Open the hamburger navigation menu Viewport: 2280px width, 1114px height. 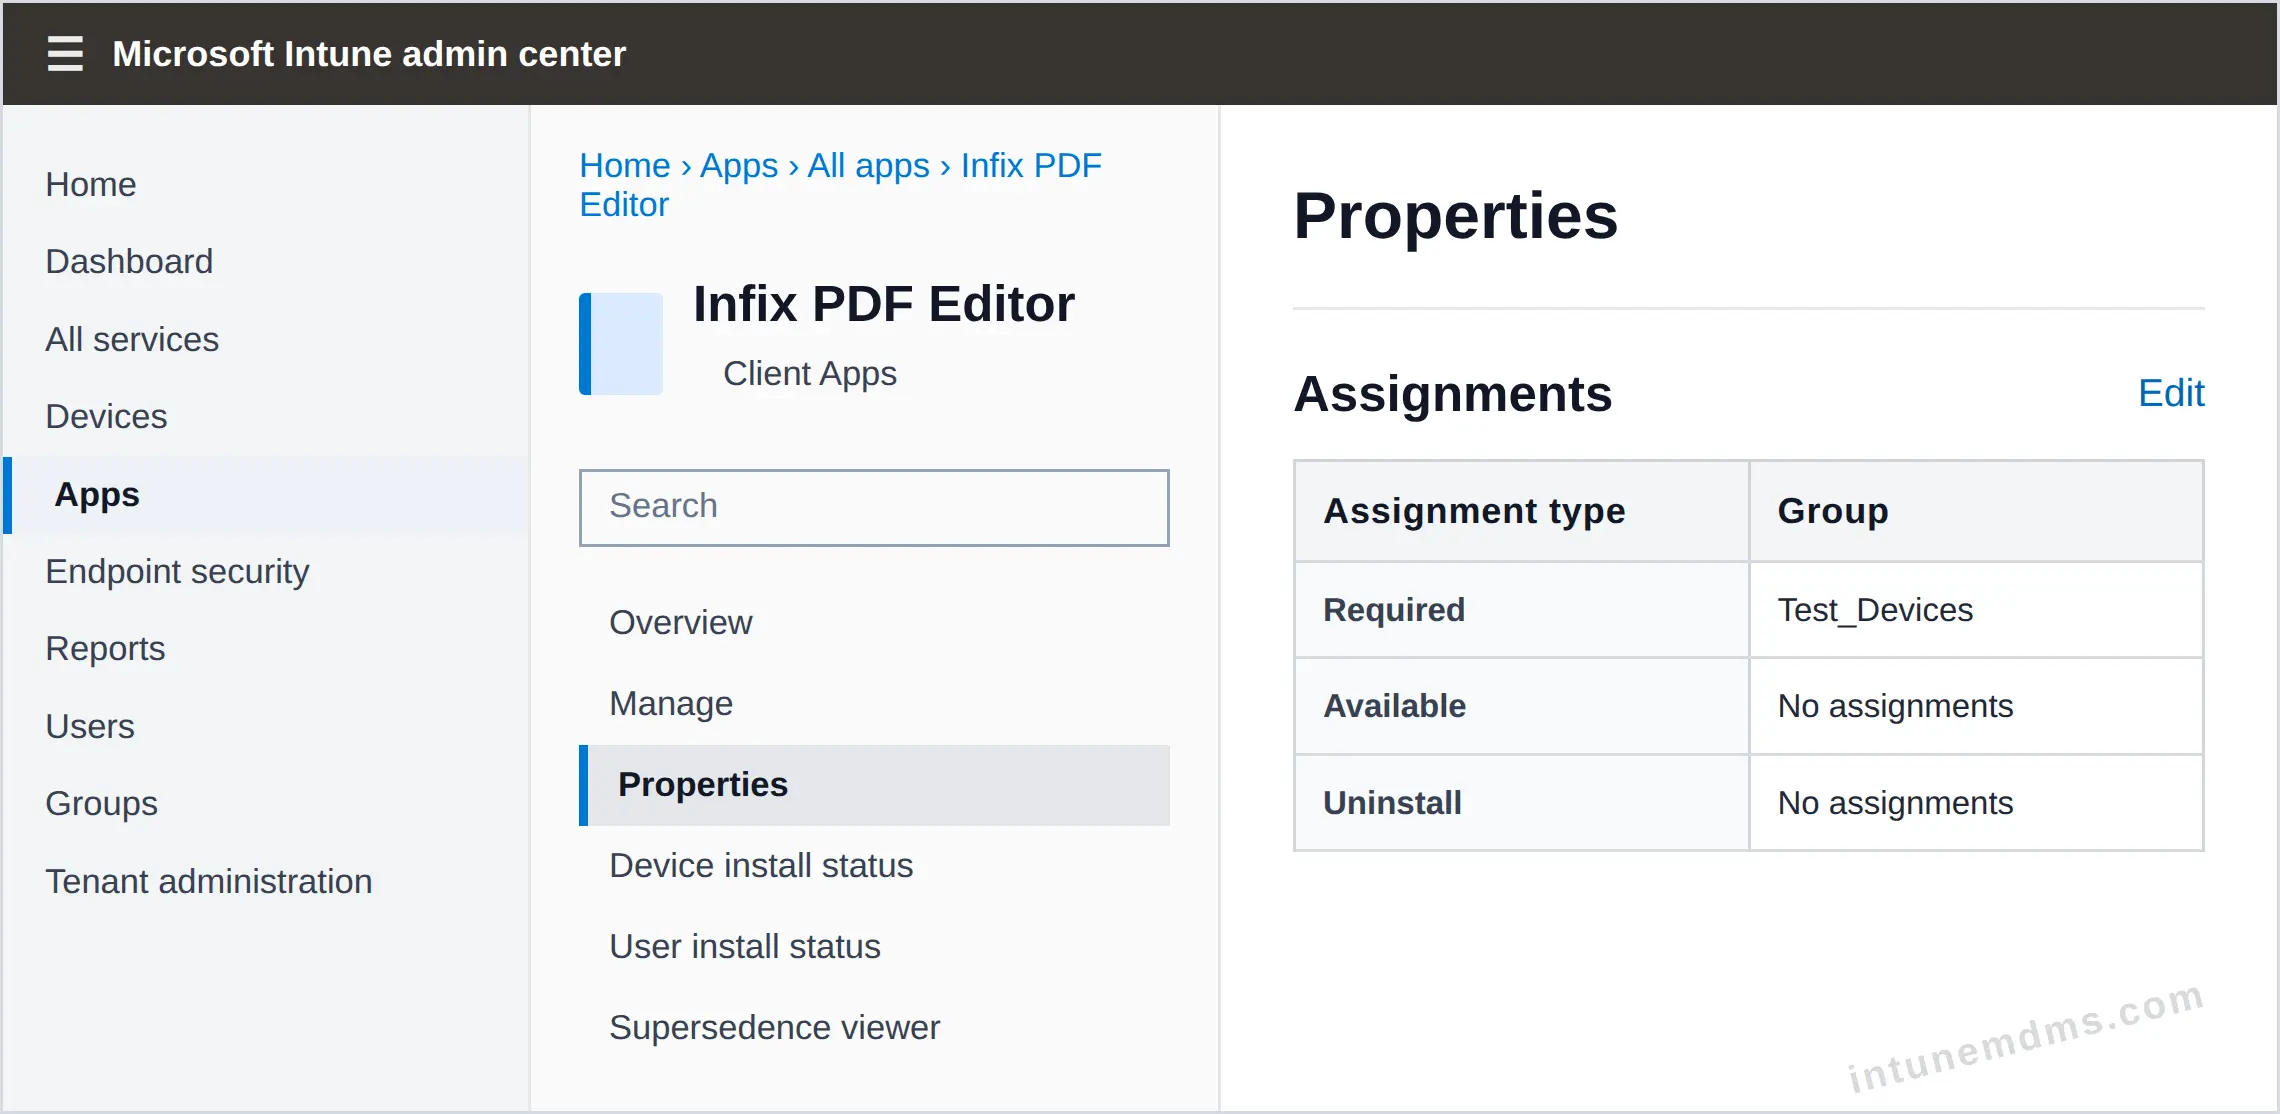[x=65, y=54]
